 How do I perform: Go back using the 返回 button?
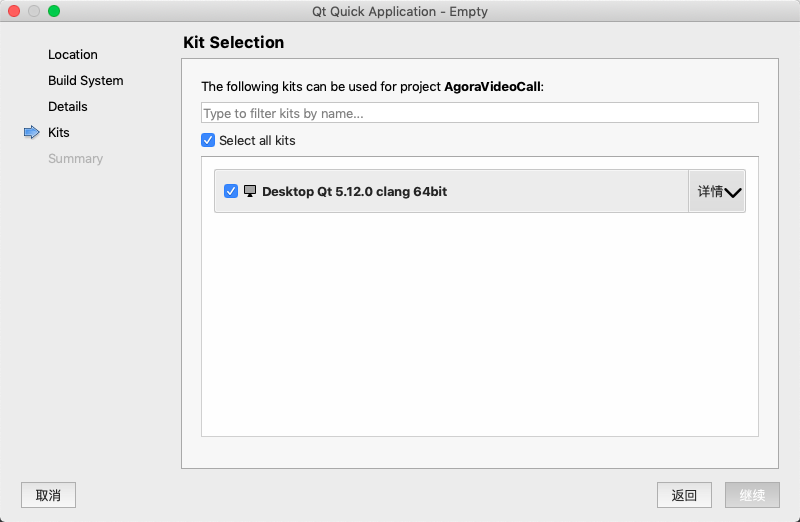[x=684, y=495]
